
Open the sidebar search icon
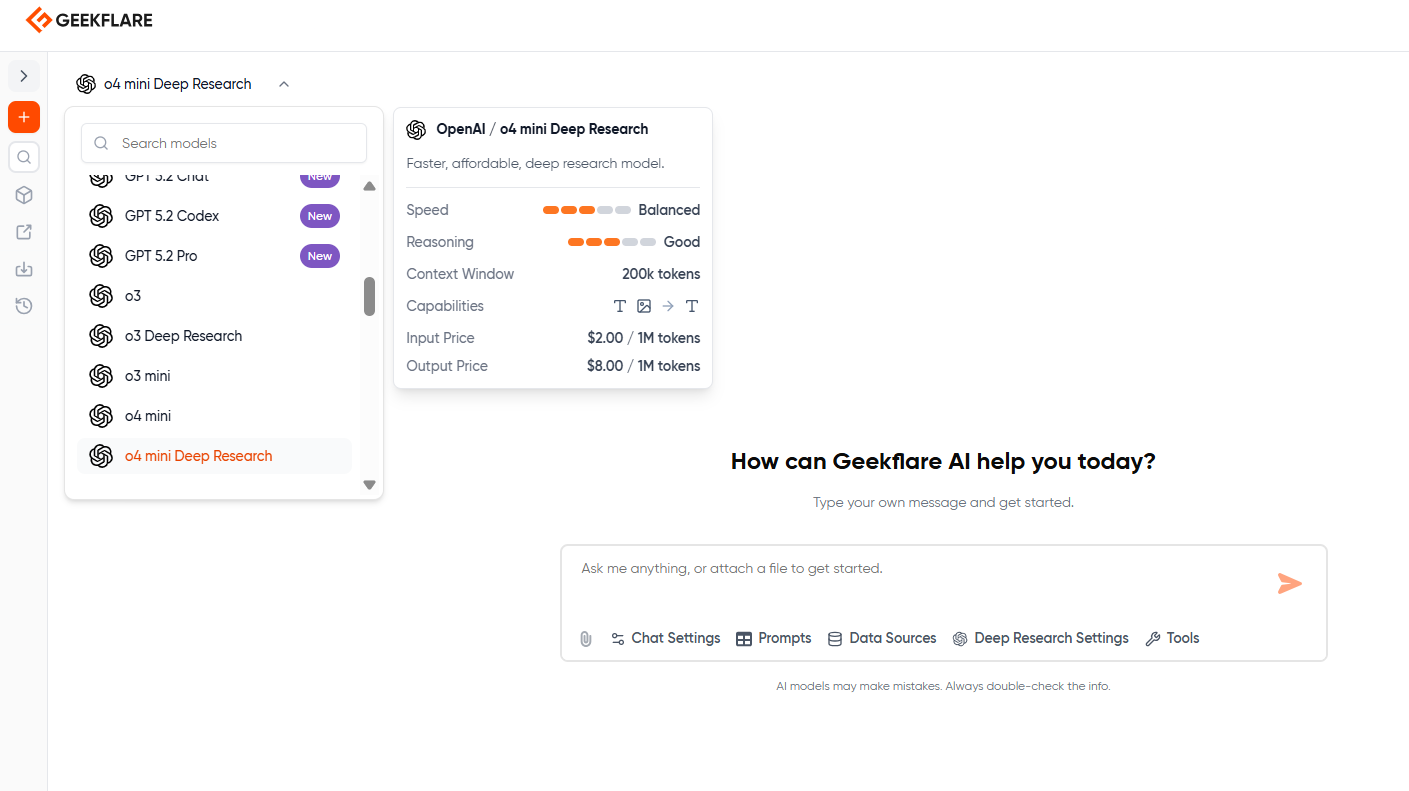pos(24,157)
